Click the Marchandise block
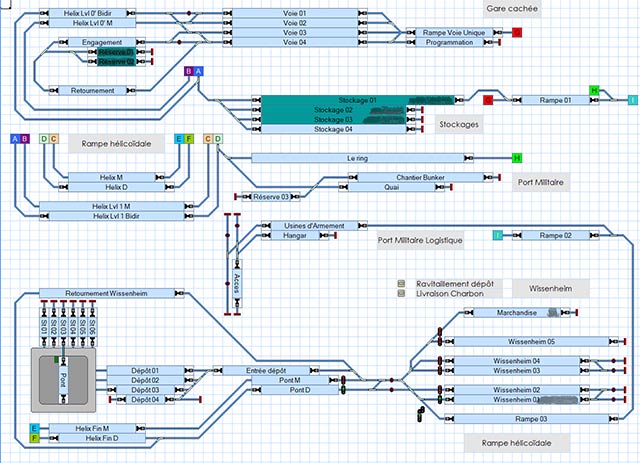 pos(517,313)
